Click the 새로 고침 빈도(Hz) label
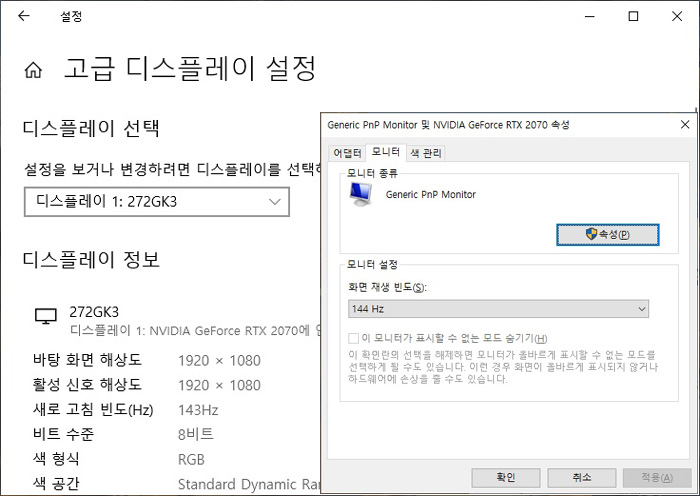Image resolution: width=700 pixels, height=496 pixels. coord(93,409)
